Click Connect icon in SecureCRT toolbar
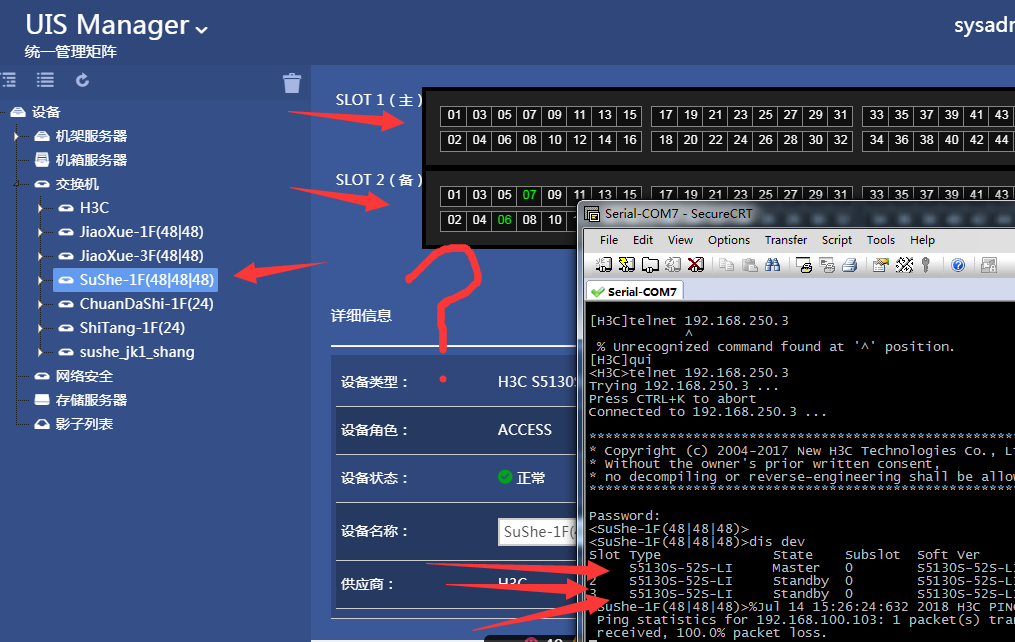The height and width of the screenshot is (642, 1015). pos(604,265)
